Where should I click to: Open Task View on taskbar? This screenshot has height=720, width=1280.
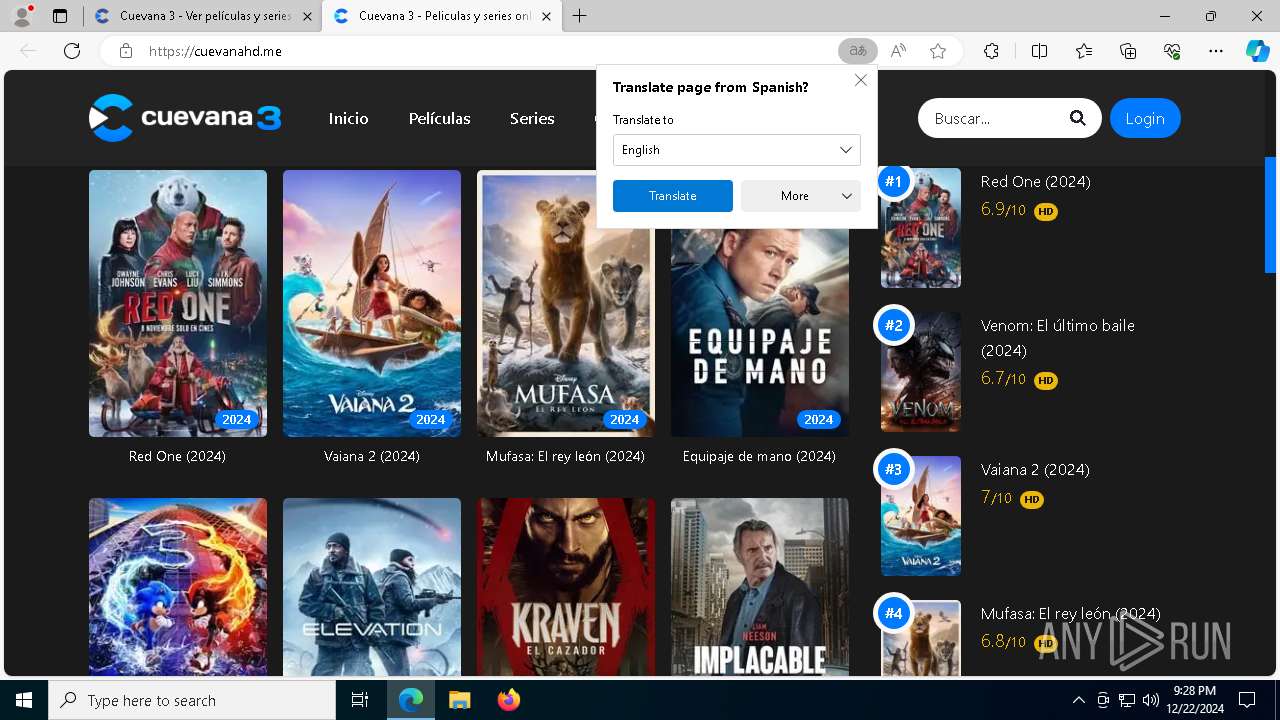pos(360,700)
